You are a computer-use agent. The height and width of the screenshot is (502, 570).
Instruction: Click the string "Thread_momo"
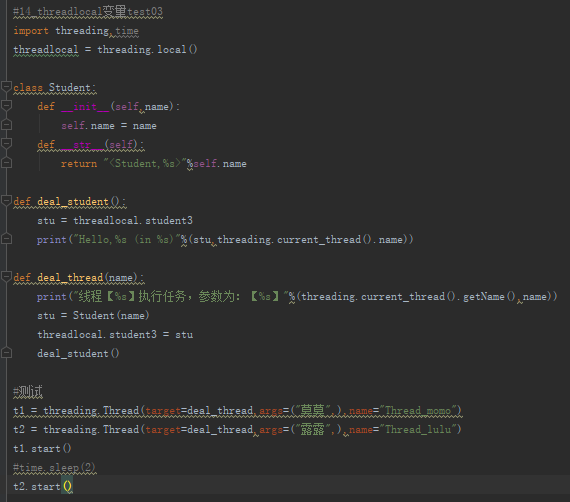(x=418, y=410)
